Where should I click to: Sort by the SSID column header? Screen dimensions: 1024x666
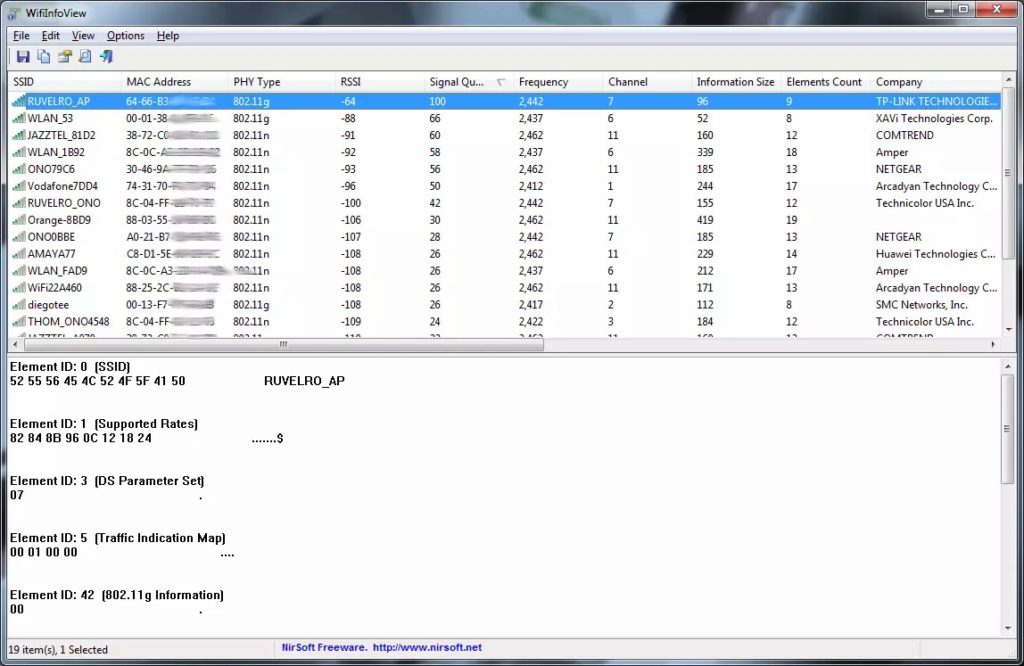click(65, 82)
